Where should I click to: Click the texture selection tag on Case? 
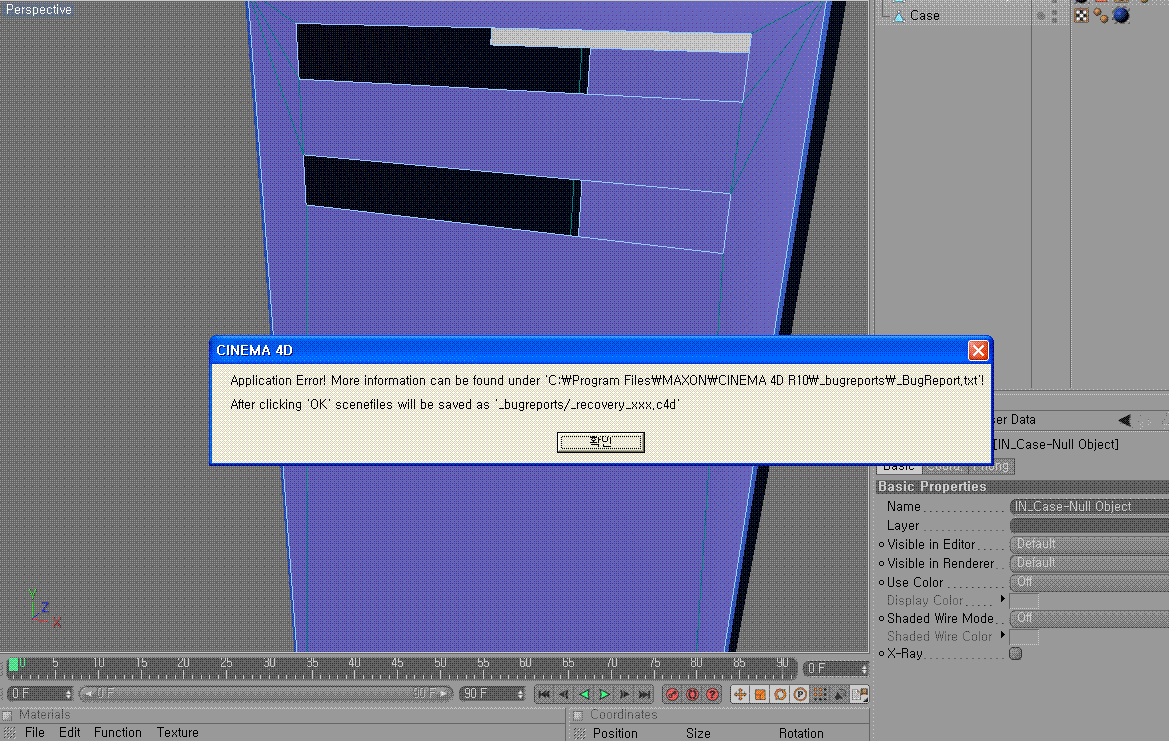tap(1100, 16)
